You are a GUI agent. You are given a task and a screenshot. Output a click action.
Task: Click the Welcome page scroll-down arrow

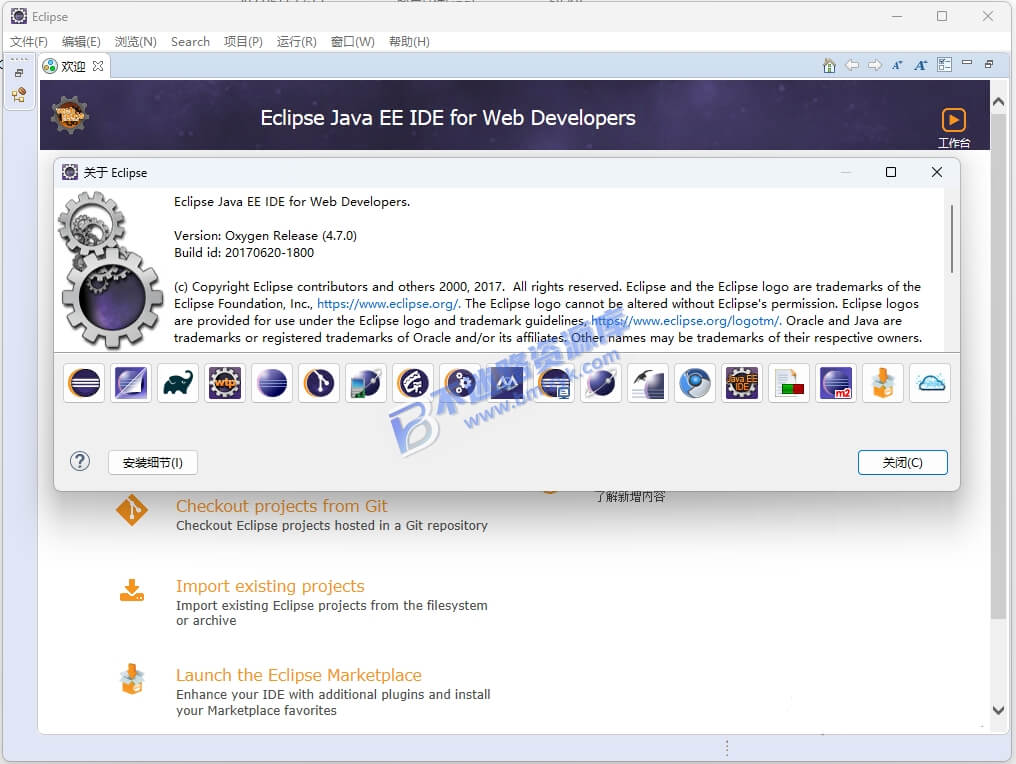pyautogui.click(x=999, y=710)
